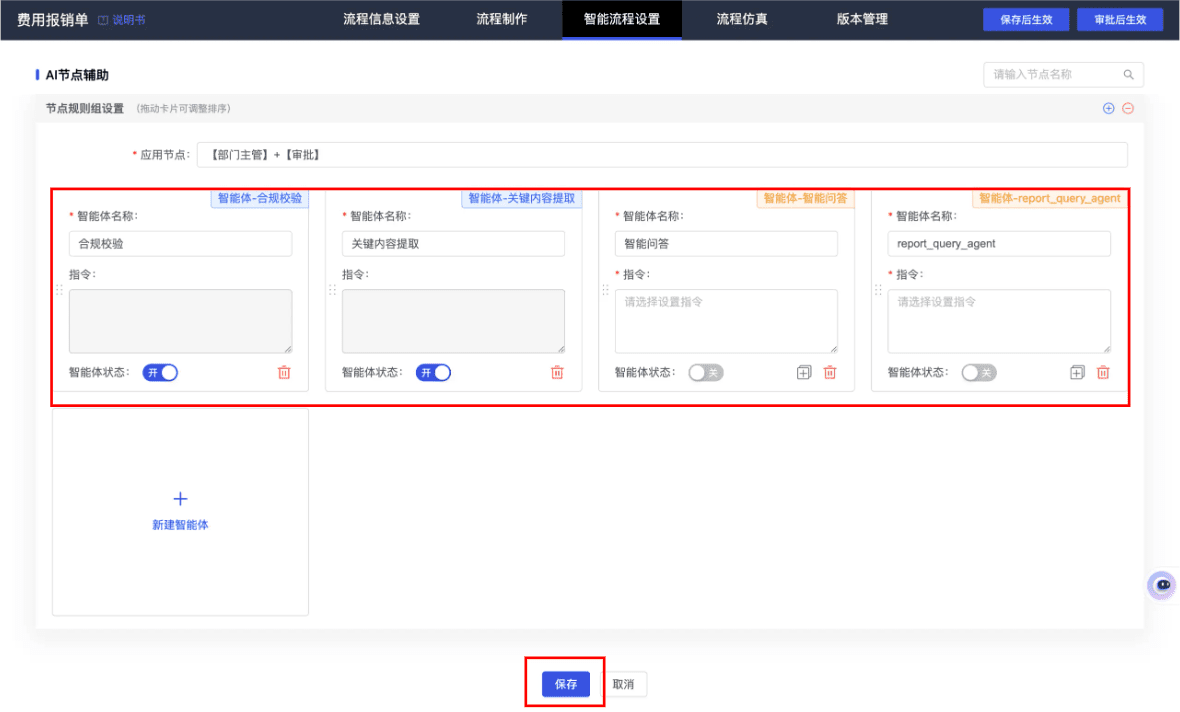
Task: Open the 指令 selector on report_query_agent card
Action: tap(999, 321)
